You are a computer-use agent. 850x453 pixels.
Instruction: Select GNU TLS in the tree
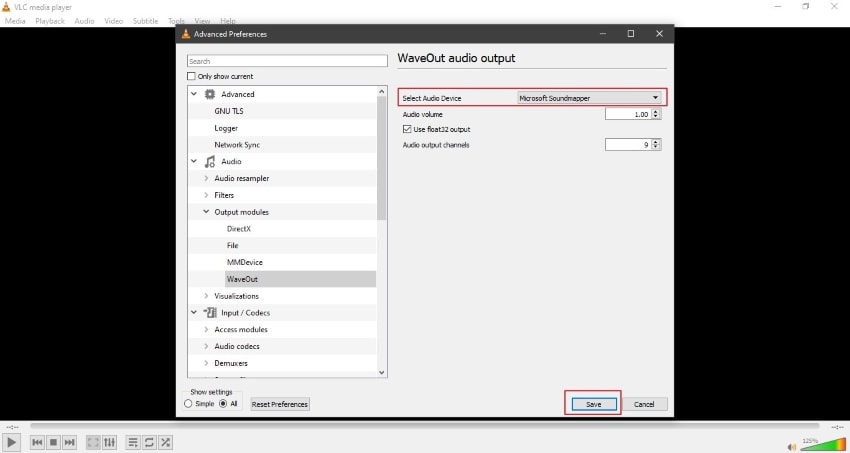point(229,111)
